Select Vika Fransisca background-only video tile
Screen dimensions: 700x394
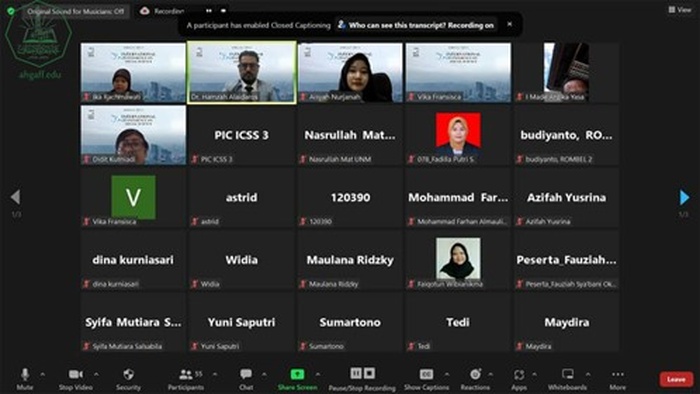458,72
